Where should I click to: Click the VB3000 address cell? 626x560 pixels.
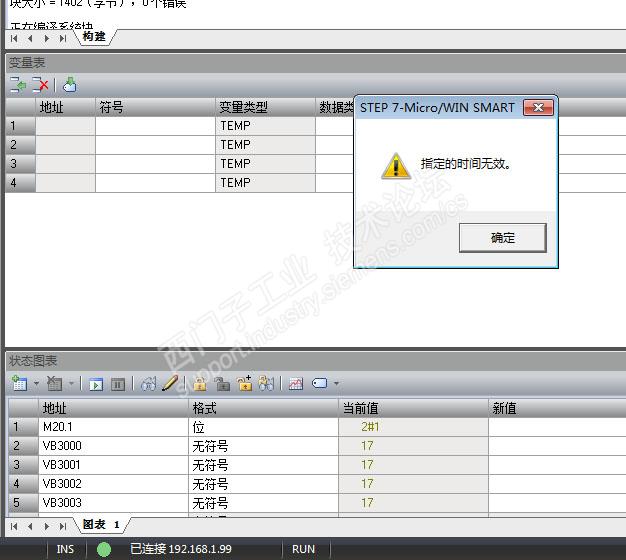[x=113, y=446]
